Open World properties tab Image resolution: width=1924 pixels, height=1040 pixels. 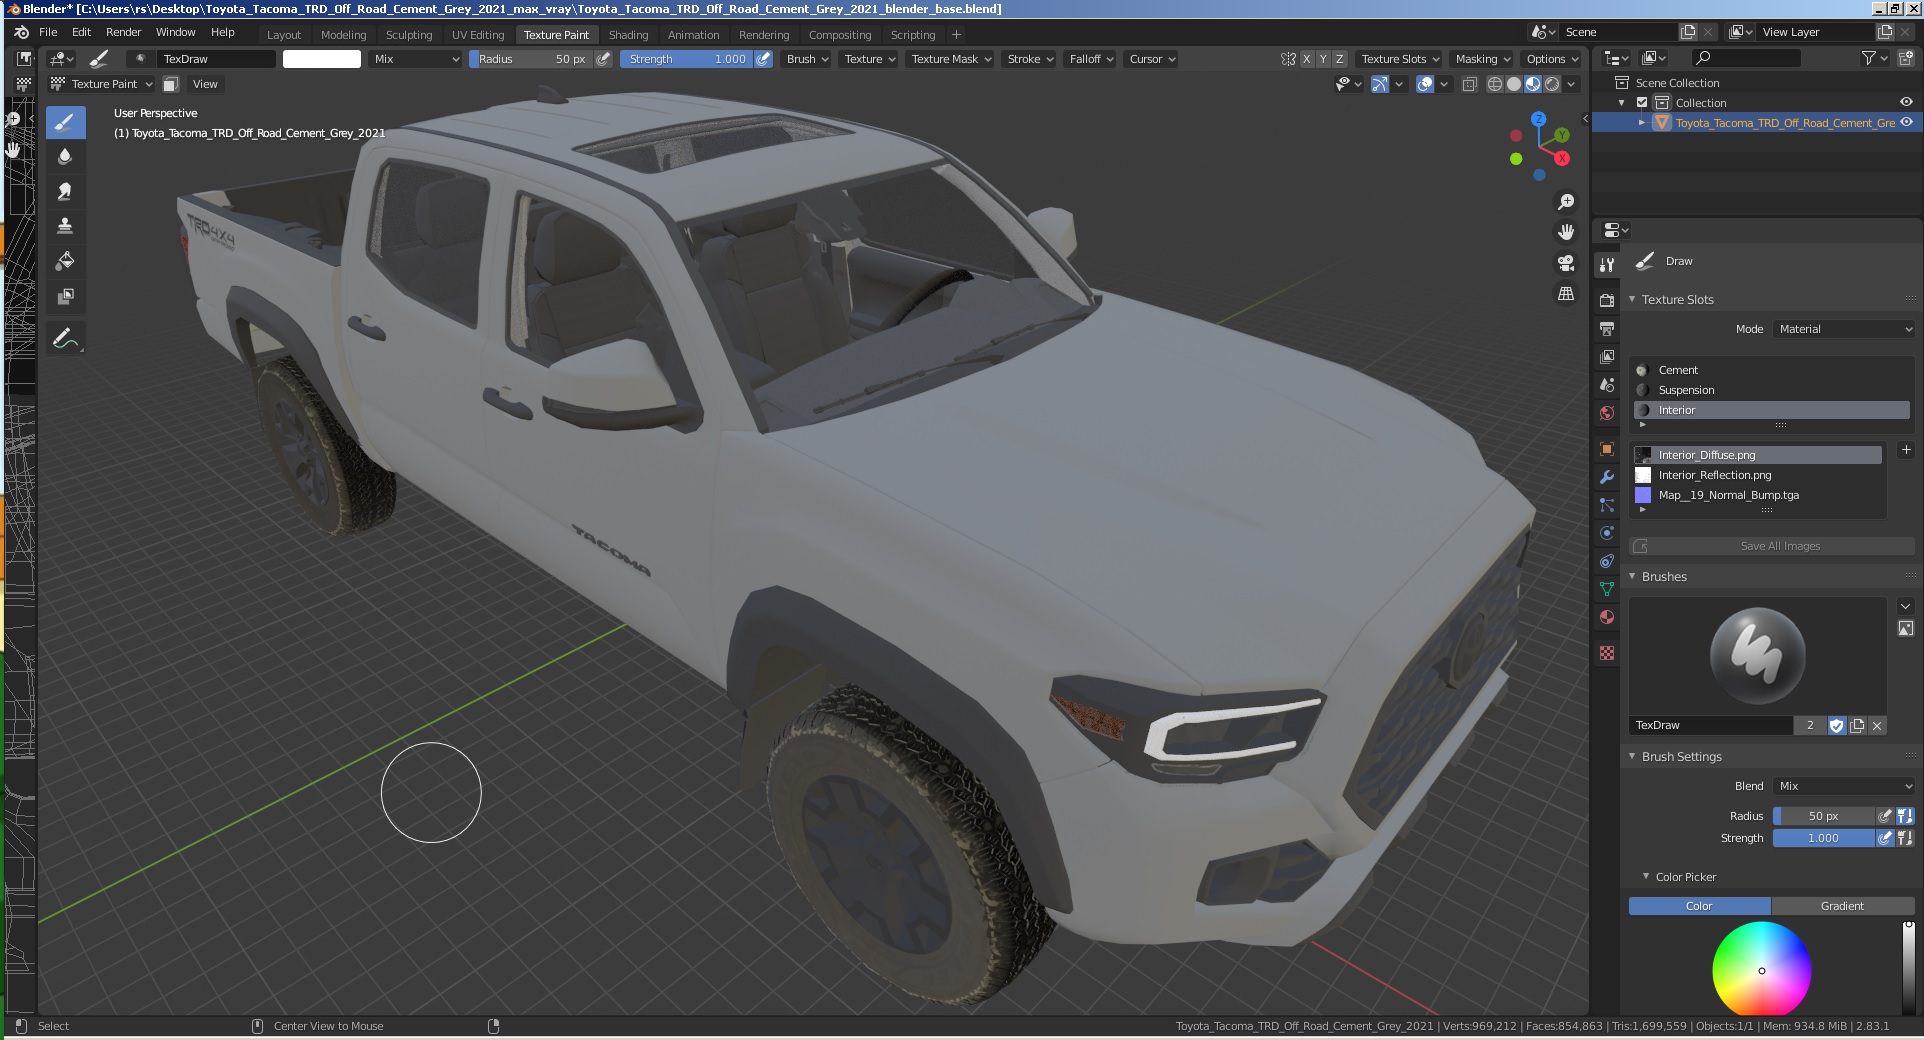tap(1607, 412)
